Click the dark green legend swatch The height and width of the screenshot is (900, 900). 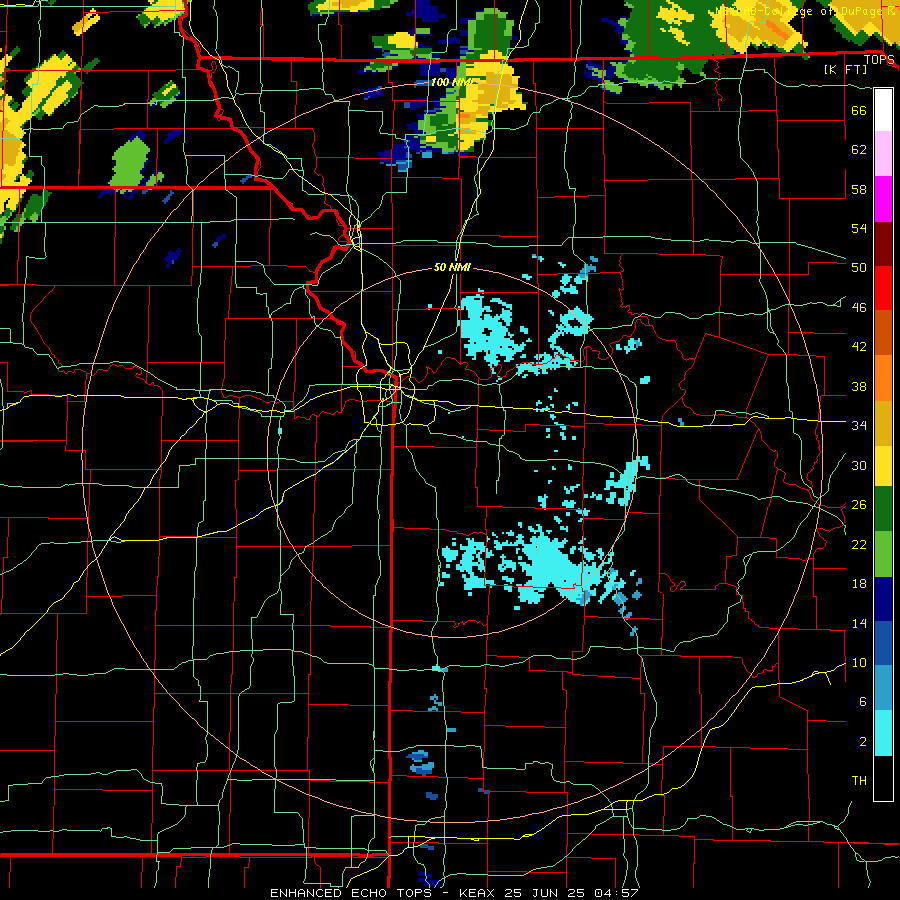[x=883, y=509]
